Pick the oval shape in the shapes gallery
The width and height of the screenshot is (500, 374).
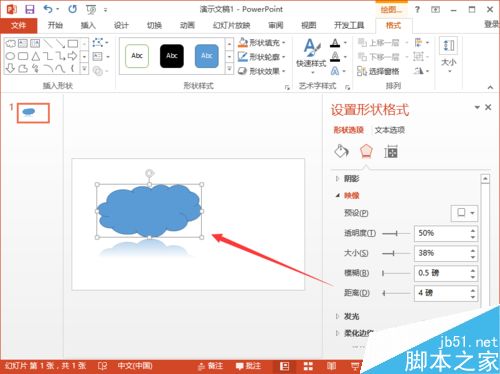[x=10, y=56]
